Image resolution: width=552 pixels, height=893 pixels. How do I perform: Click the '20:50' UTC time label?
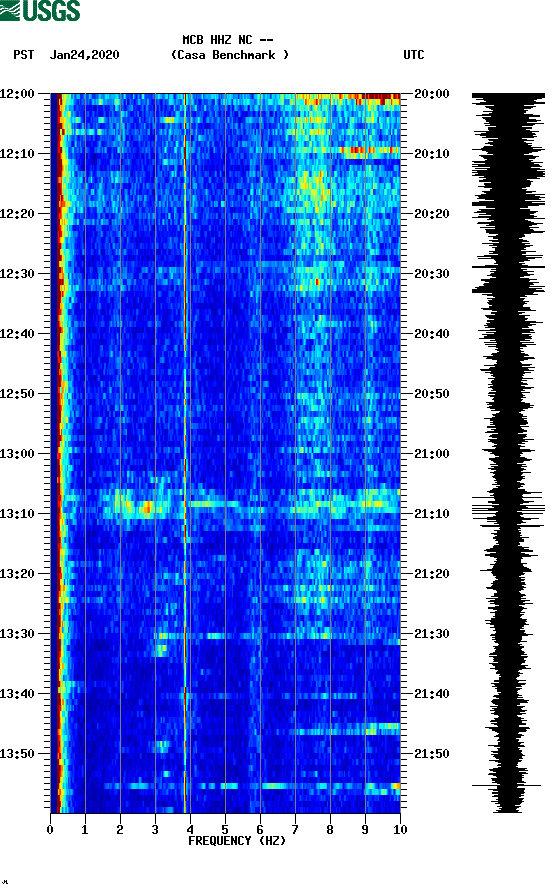point(432,394)
